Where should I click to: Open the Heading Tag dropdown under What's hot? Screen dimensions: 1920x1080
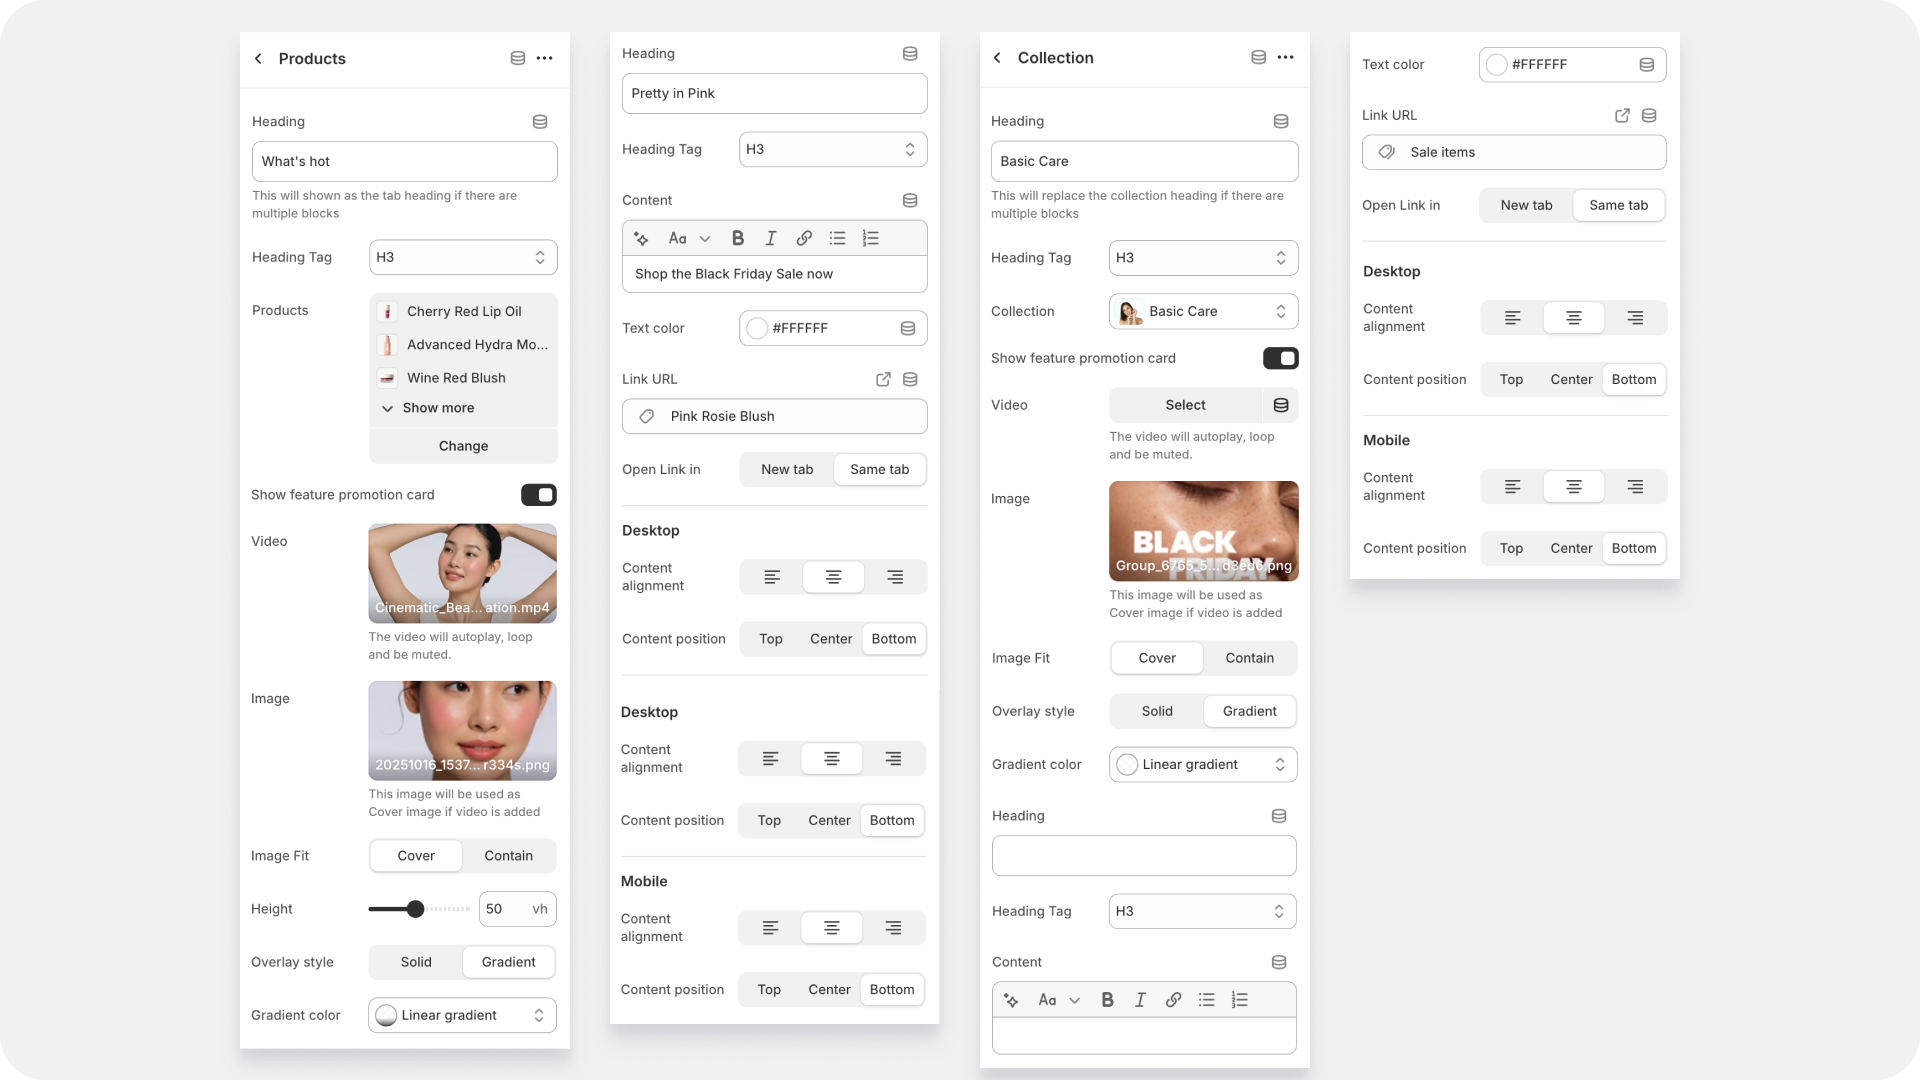click(463, 257)
